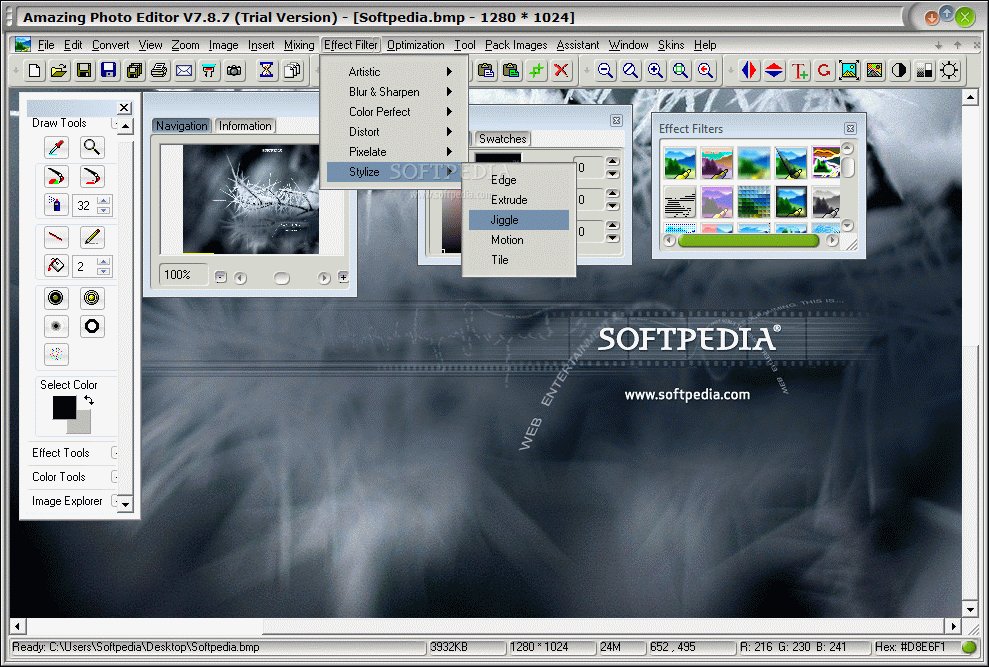Flip image vertically icon

coord(774,71)
